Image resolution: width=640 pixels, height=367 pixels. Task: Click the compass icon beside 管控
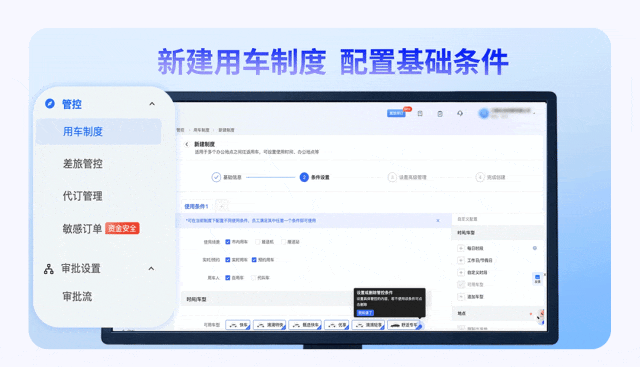pyautogui.click(x=50, y=104)
